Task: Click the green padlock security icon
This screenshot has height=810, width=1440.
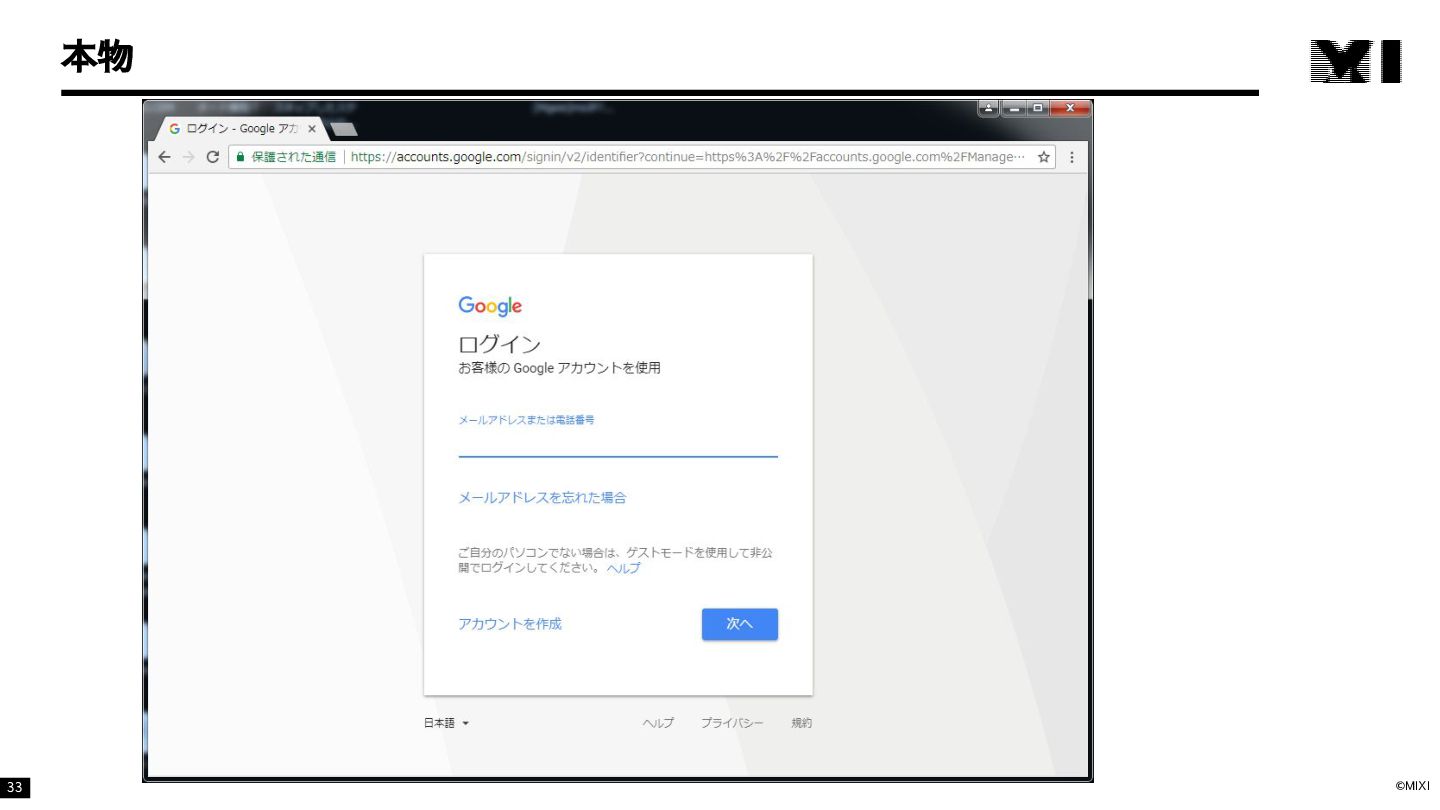Action: (240, 157)
